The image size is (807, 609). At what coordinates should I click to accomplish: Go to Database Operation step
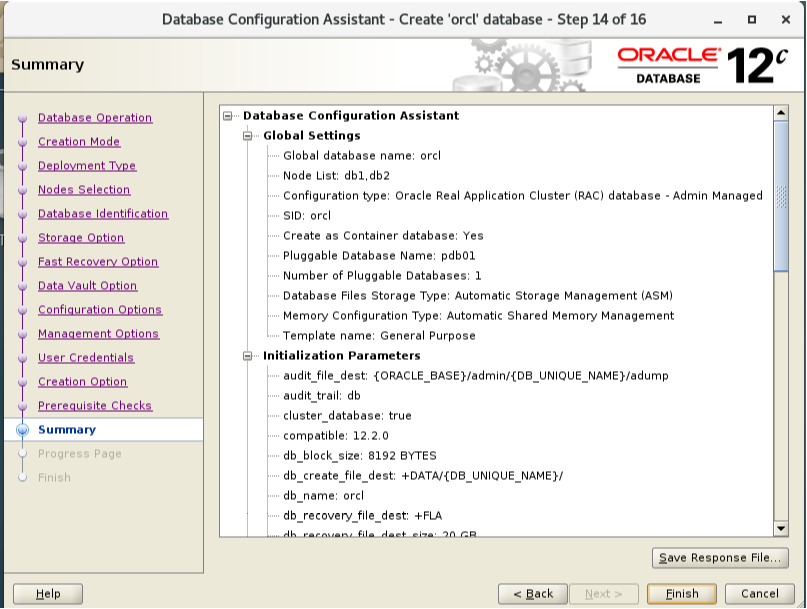coord(95,118)
